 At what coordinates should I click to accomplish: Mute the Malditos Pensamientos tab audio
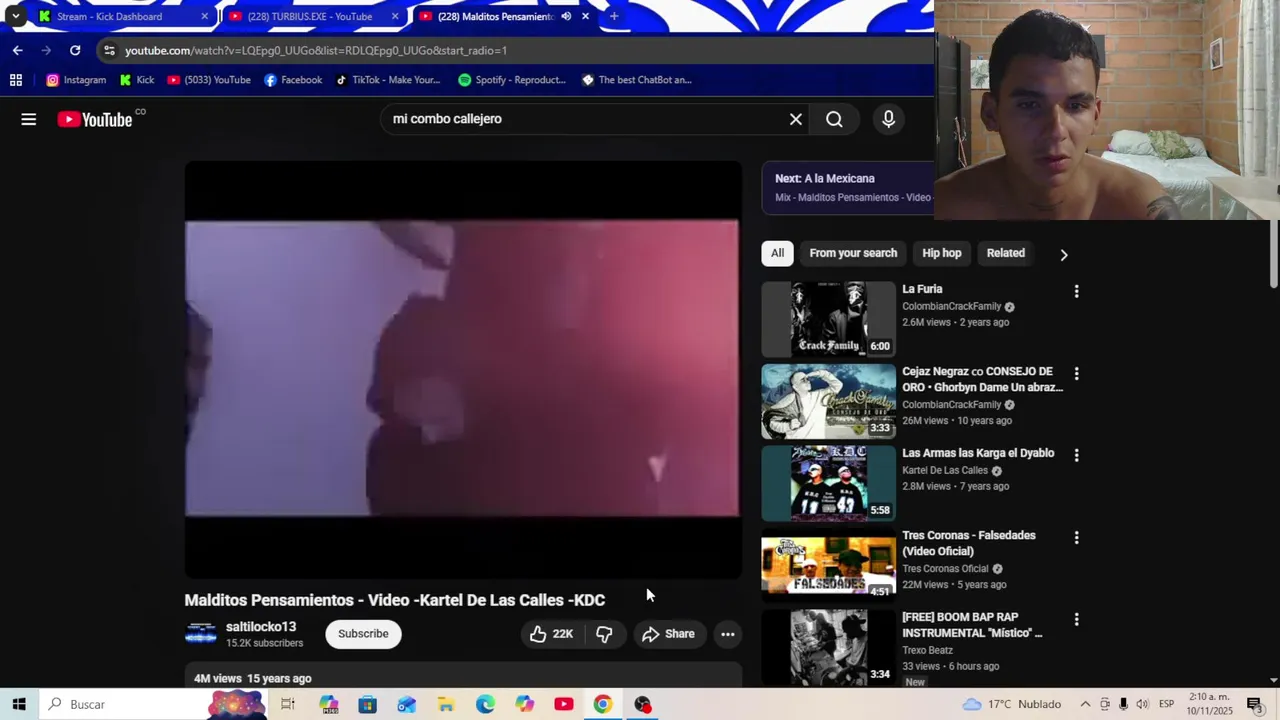(566, 16)
